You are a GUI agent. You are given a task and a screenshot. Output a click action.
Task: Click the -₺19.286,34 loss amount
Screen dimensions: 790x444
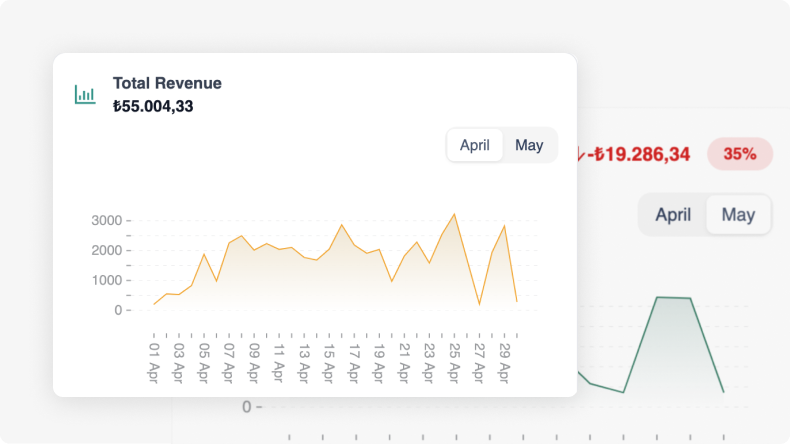(x=640, y=154)
